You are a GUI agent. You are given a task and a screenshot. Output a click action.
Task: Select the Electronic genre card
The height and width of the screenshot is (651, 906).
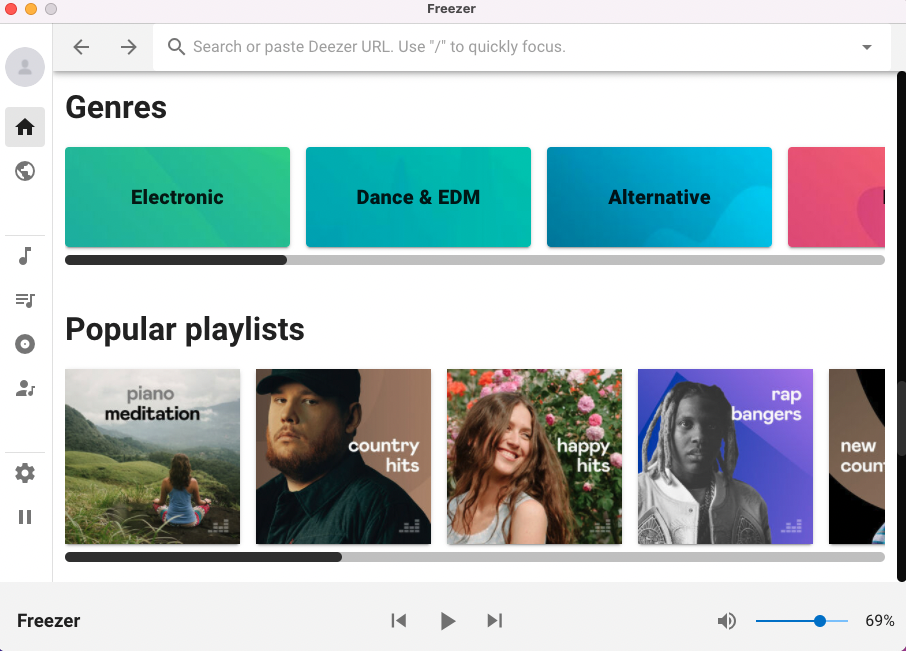pyautogui.click(x=177, y=197)
